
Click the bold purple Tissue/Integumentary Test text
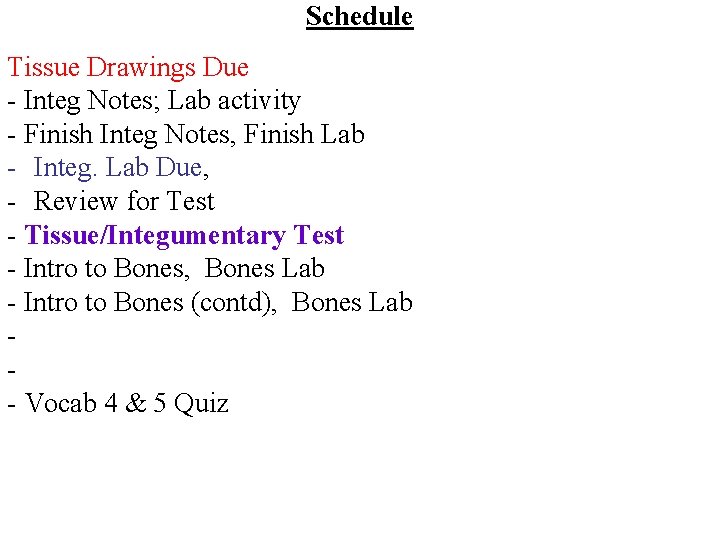tap(184, 236)
